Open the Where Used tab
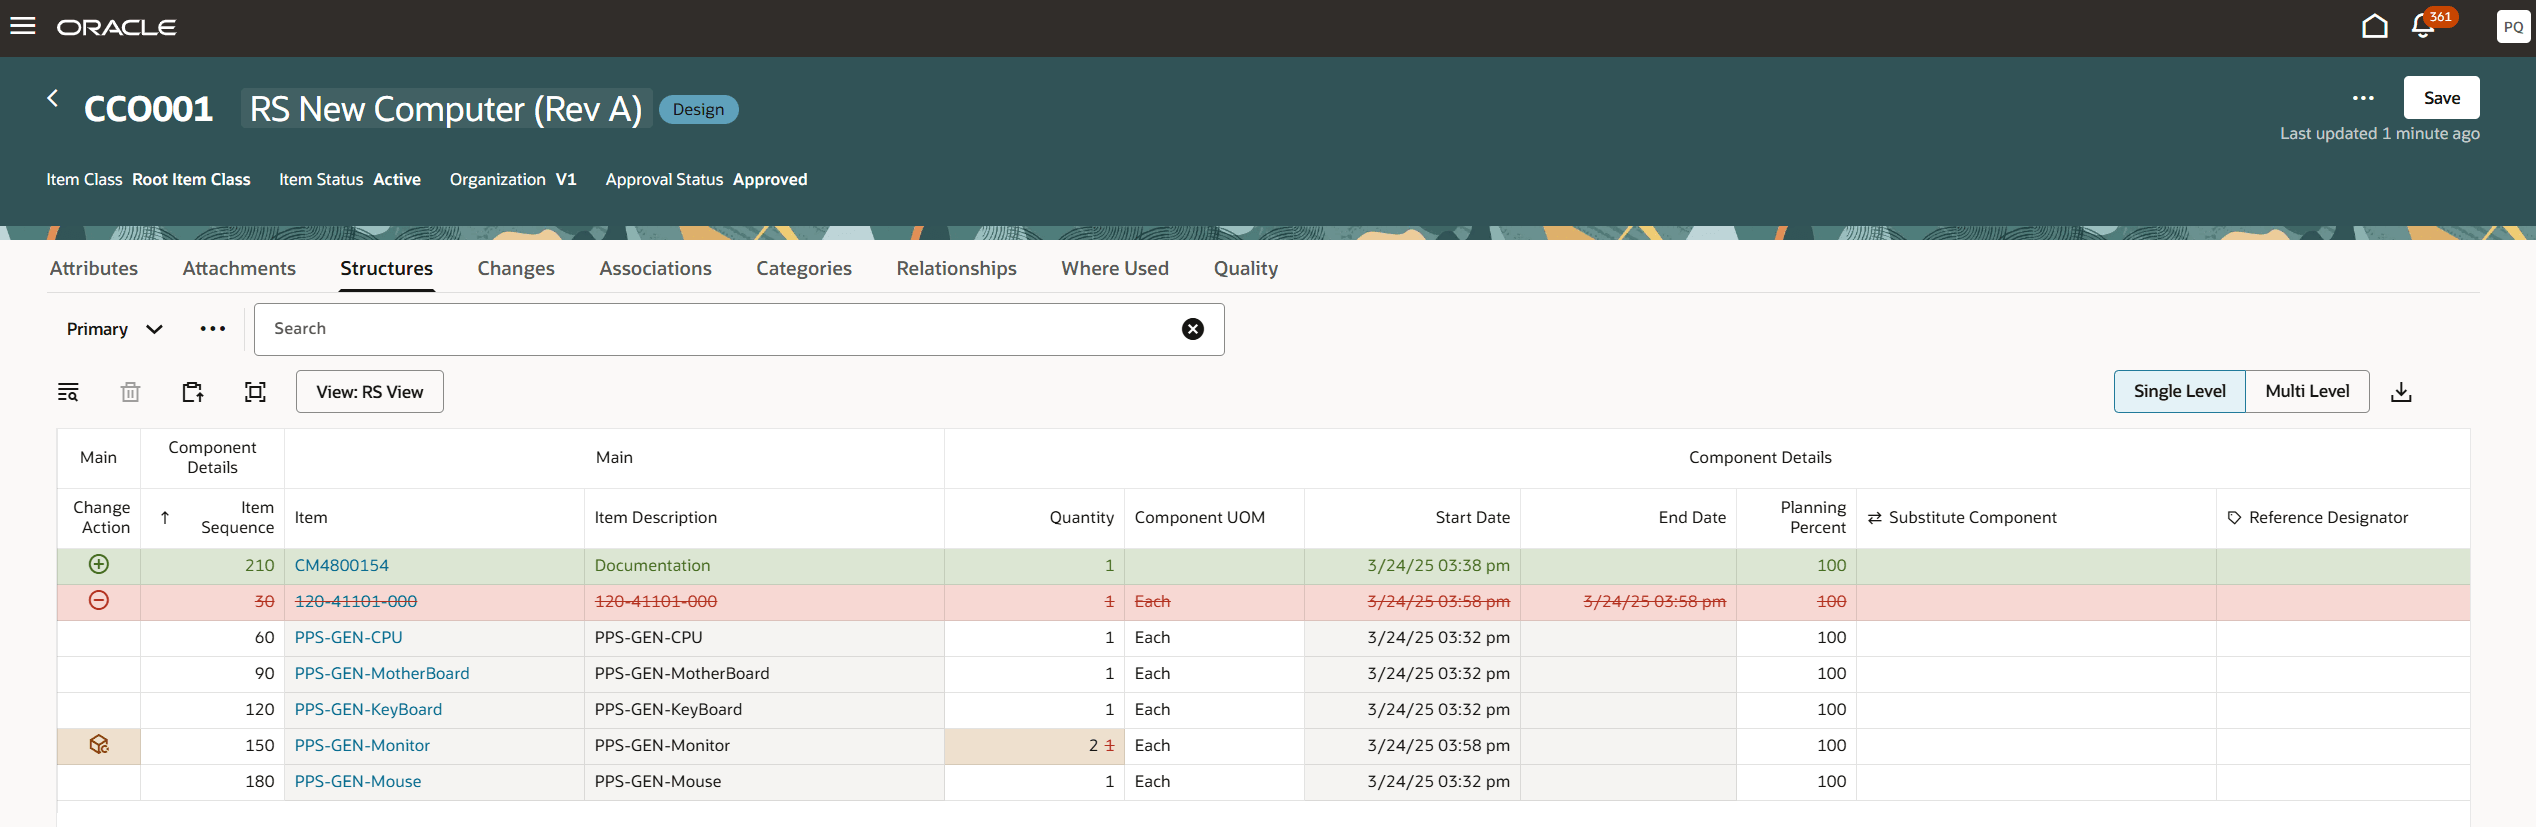 tap(1115, 268)
